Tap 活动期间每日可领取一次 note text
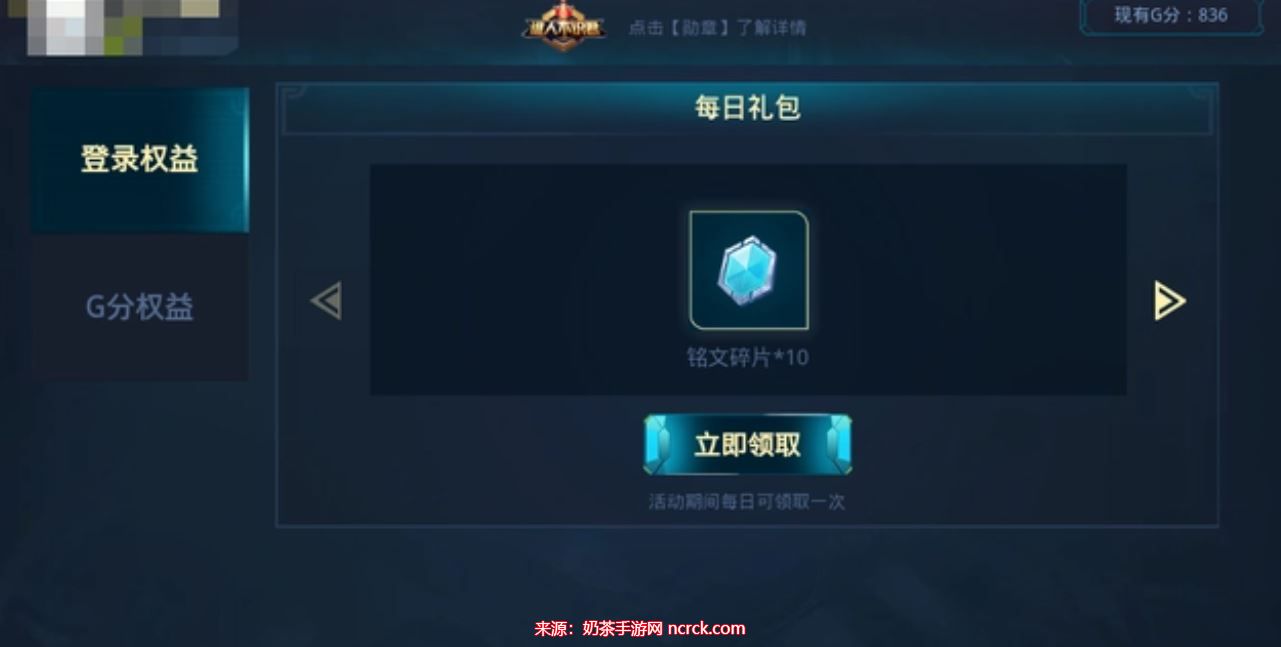The height and width of the screenshot is (647, 1281). [x=747, y=502]
